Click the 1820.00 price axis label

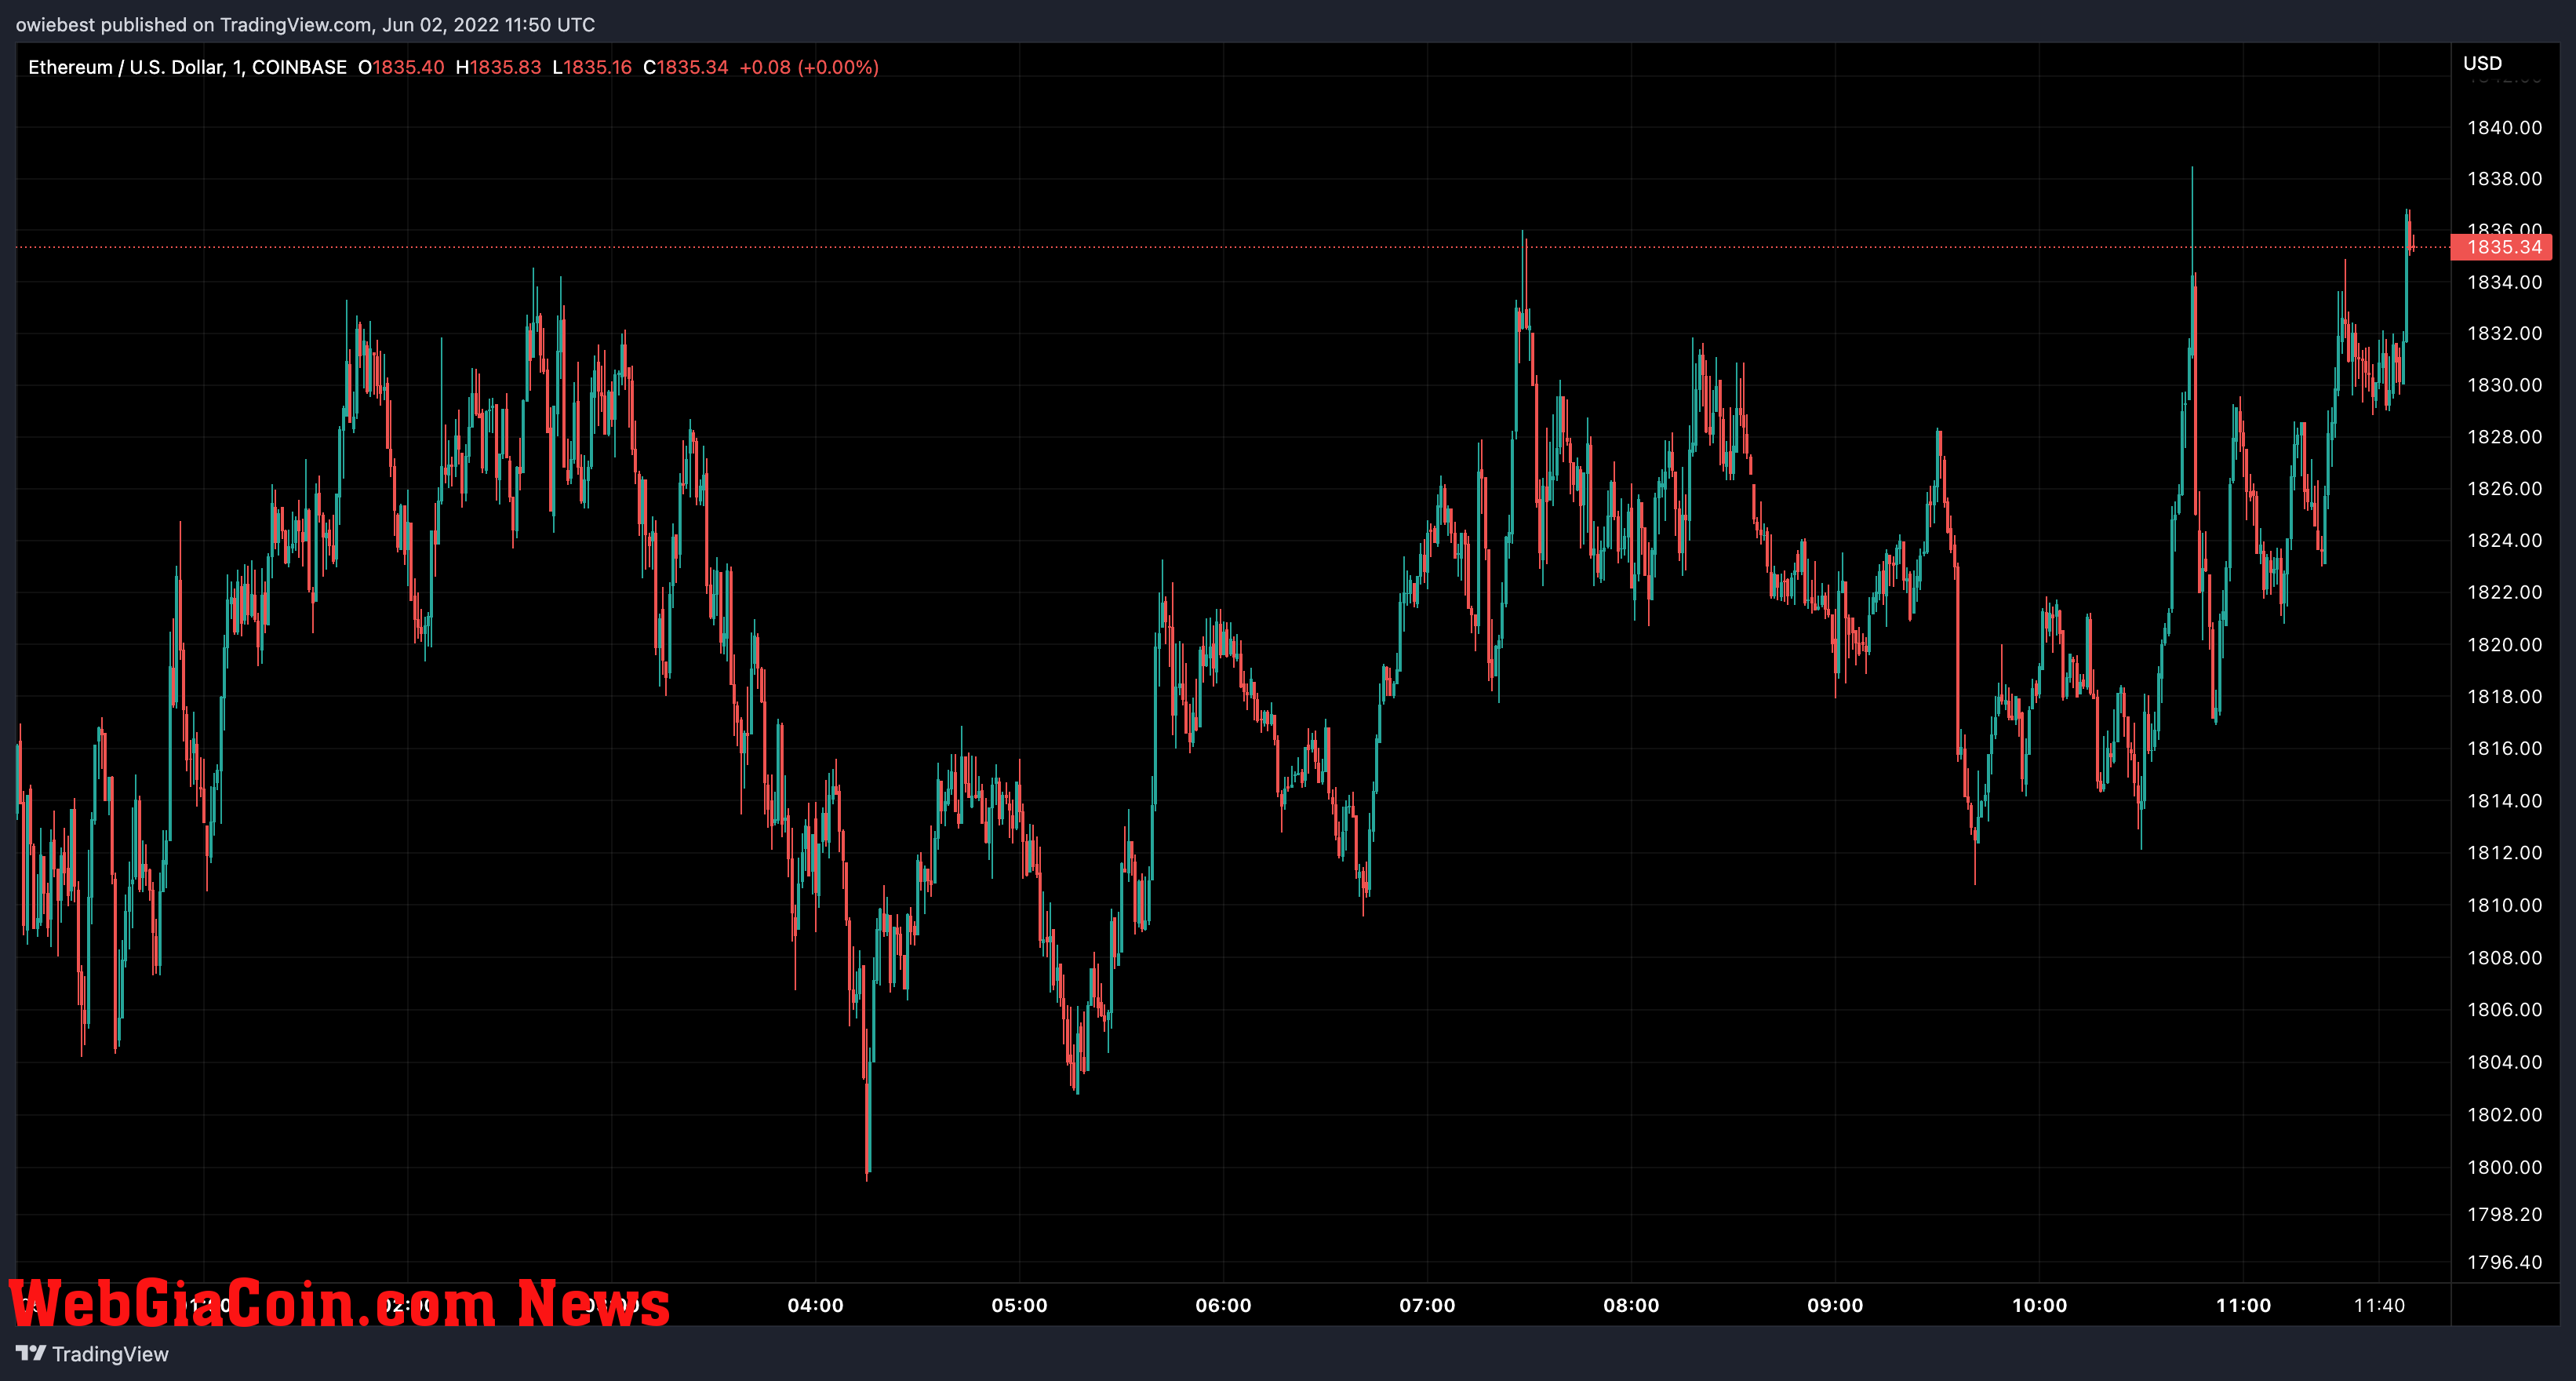[x=2504, y=645]
